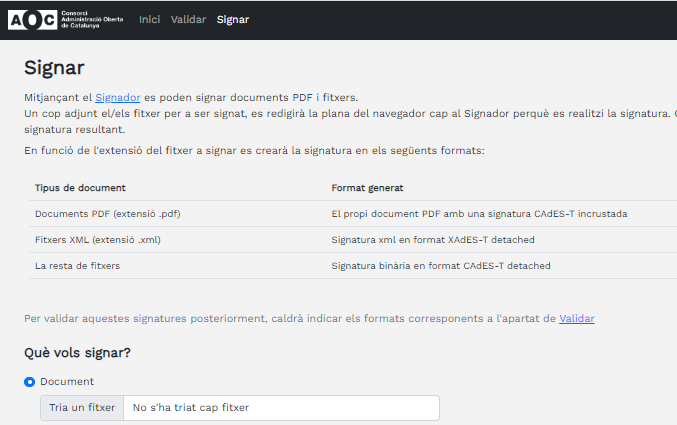Select the La resta de fitxers row

353,266
